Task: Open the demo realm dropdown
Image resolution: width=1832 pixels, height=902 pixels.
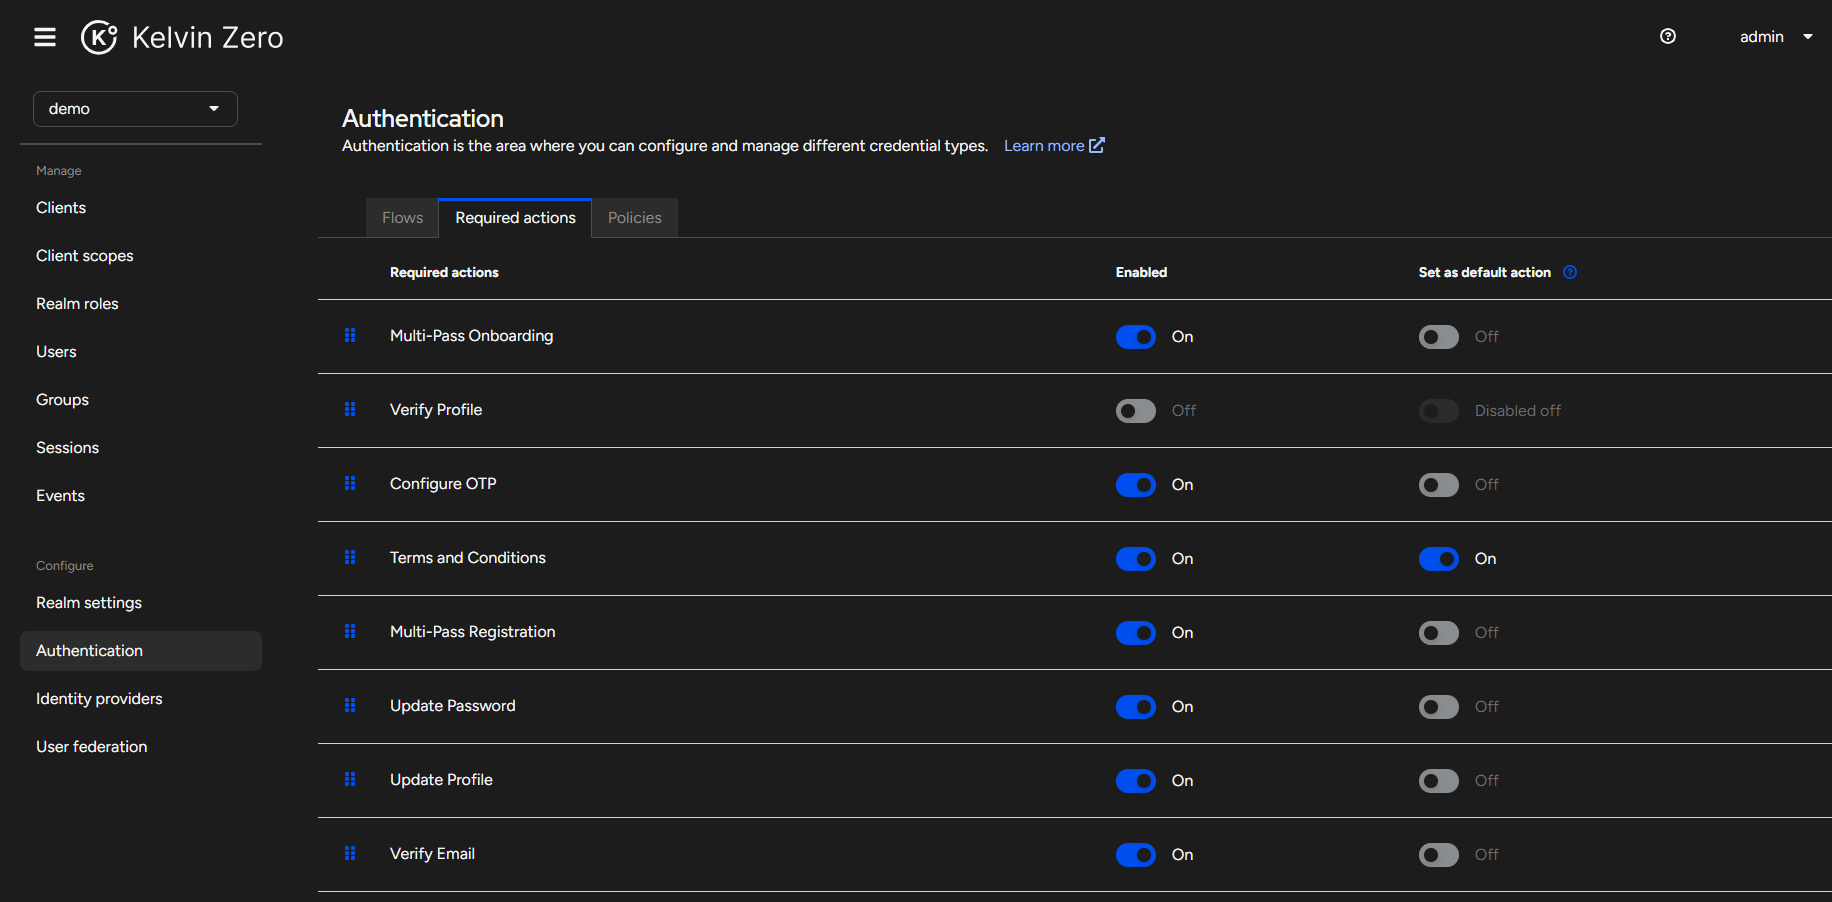Action: pyautogui.click(x=135, y=109)
